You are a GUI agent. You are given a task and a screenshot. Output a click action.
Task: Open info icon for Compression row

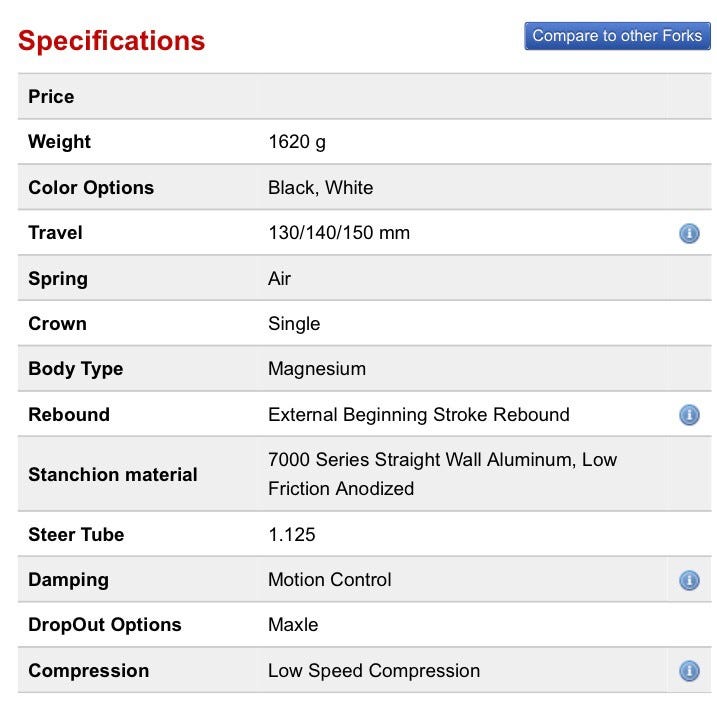coord(689,671)
